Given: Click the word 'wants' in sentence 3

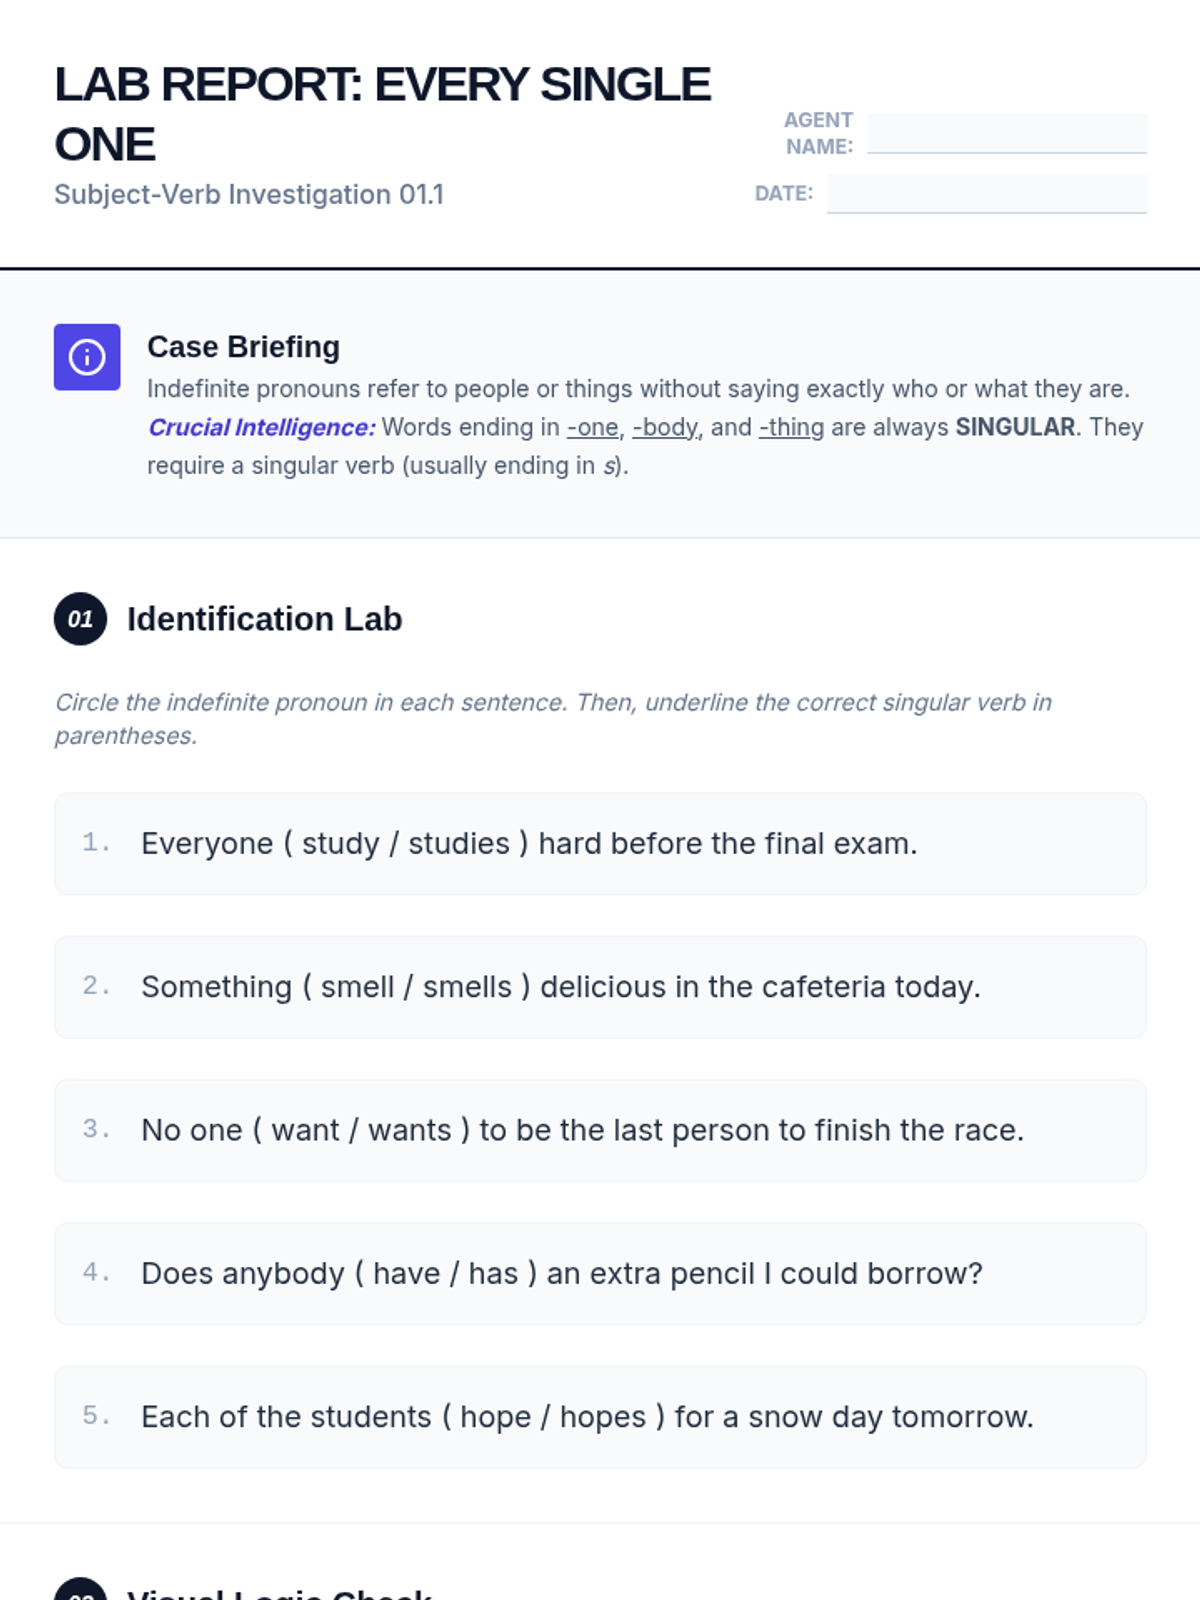Looking at the screenshot, I should tap(410, 1130).
